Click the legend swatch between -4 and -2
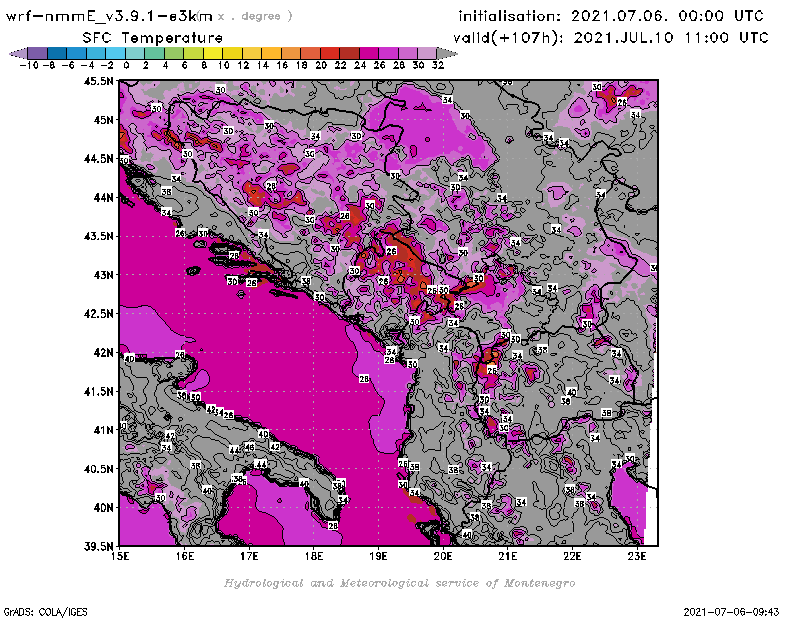This screenshot has width=800, height=618. (96, 53)
